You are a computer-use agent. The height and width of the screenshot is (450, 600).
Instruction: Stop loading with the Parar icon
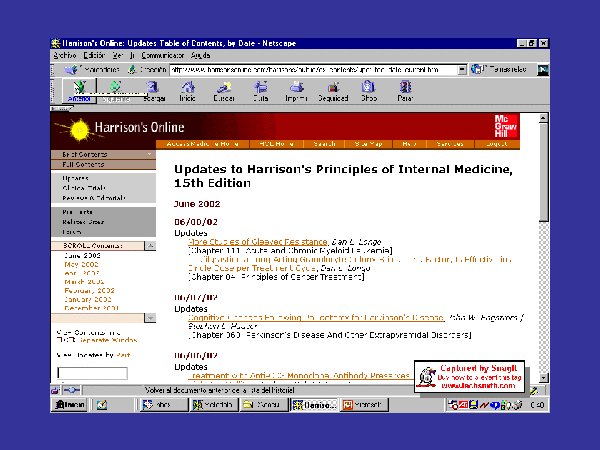(405, 91)
